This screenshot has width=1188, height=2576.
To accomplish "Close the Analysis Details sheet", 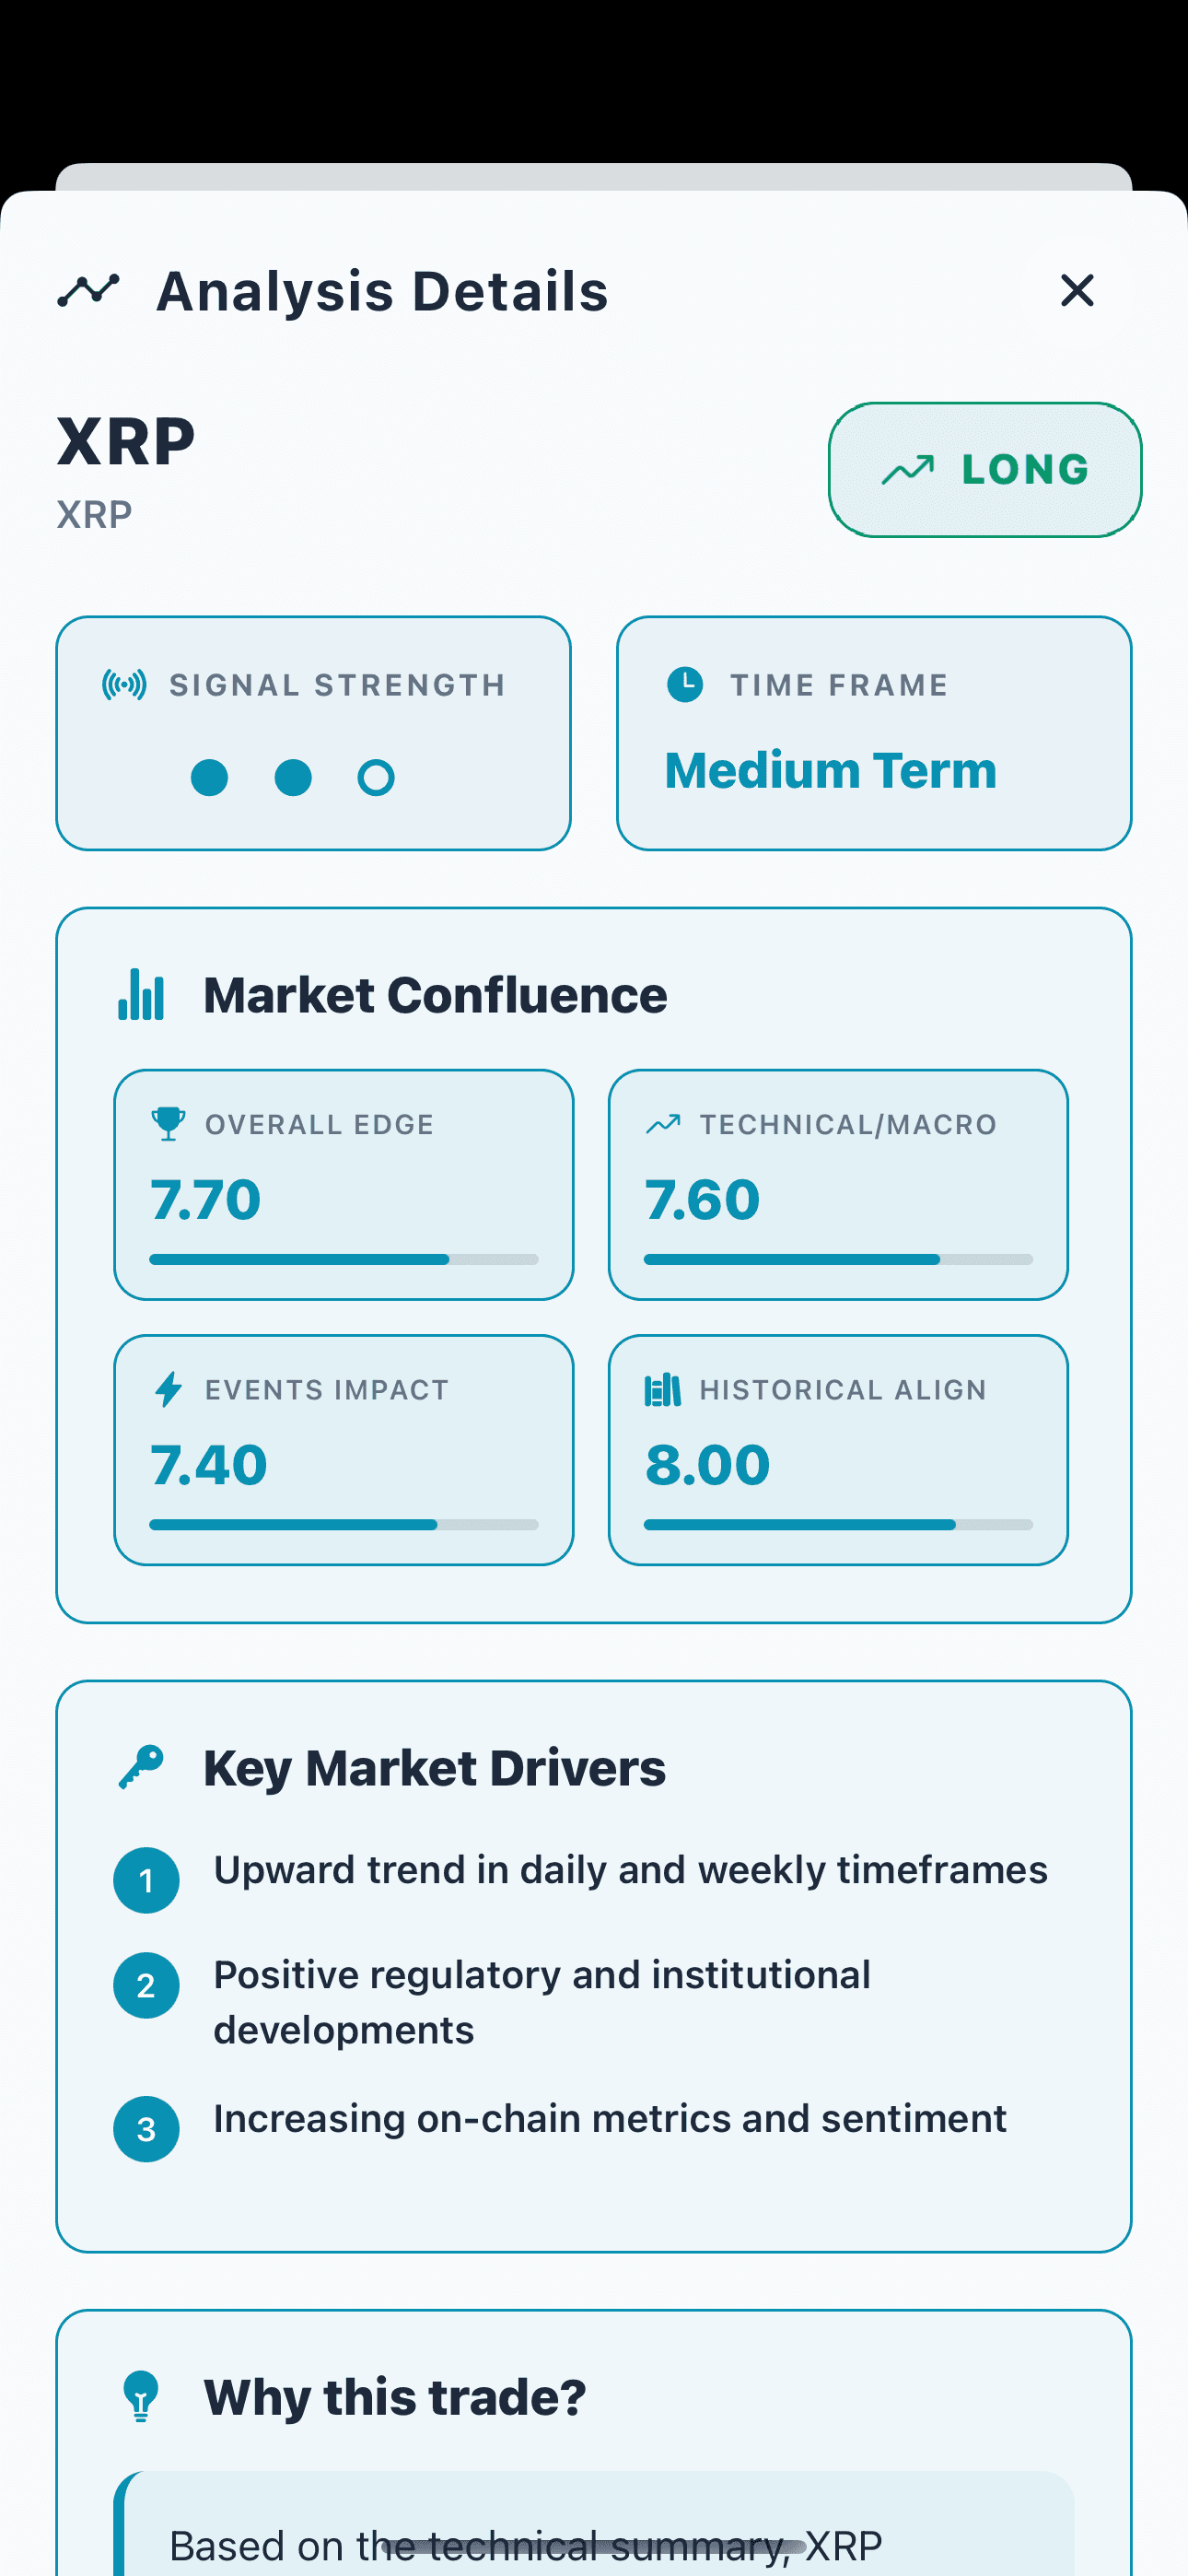I will 1077,291.
